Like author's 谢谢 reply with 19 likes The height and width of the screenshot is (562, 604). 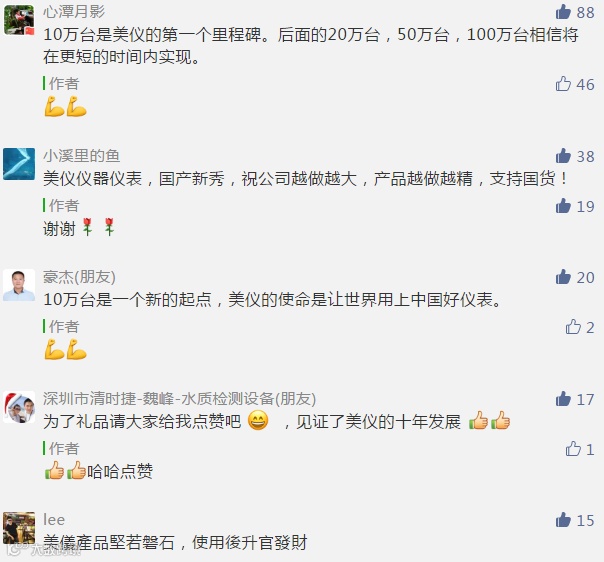563,206
